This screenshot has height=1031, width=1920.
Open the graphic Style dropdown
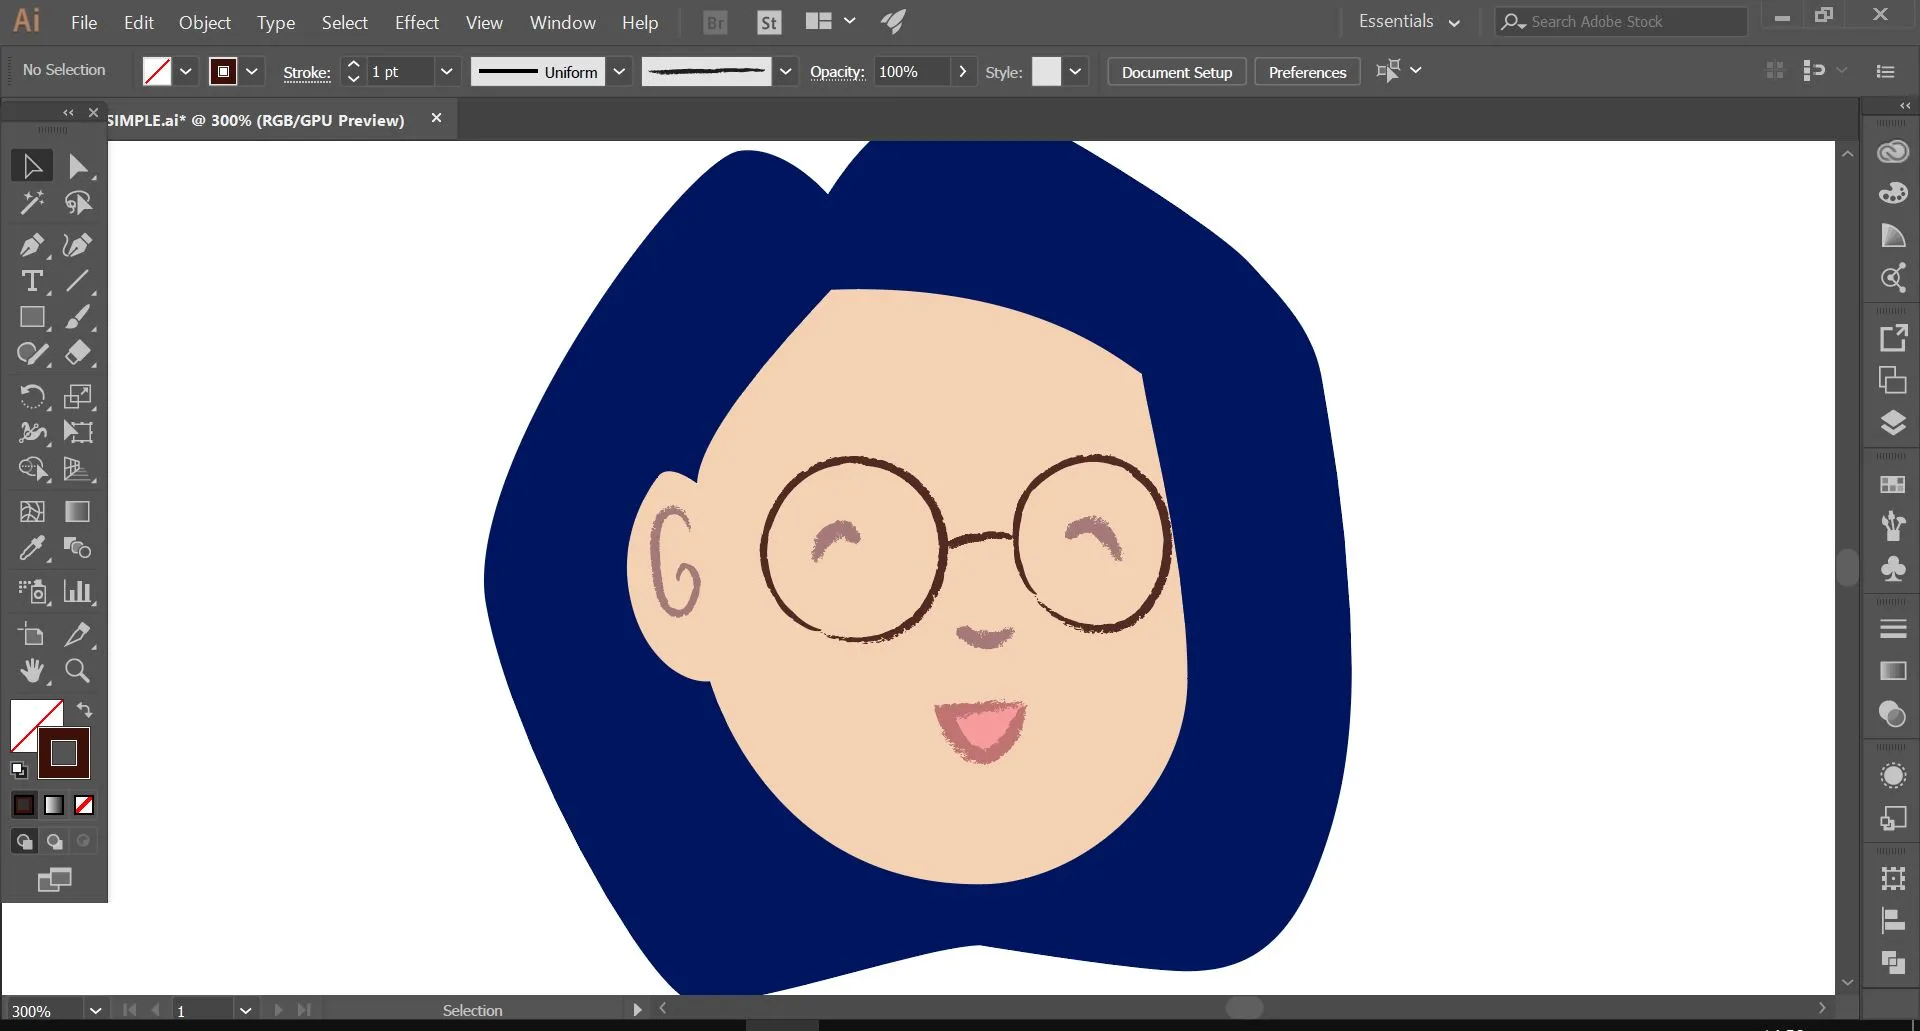click(x=1075, y=71)
